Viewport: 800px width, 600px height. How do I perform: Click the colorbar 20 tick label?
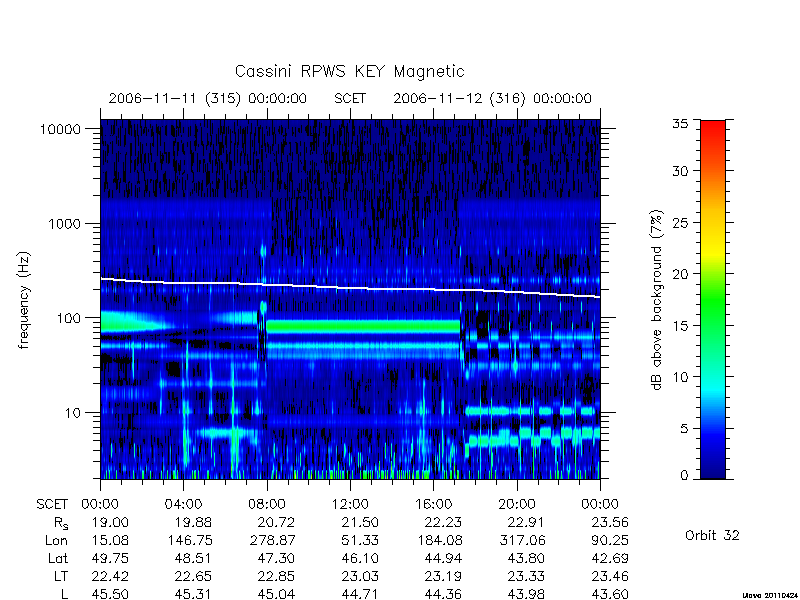[x=680, y=274]
